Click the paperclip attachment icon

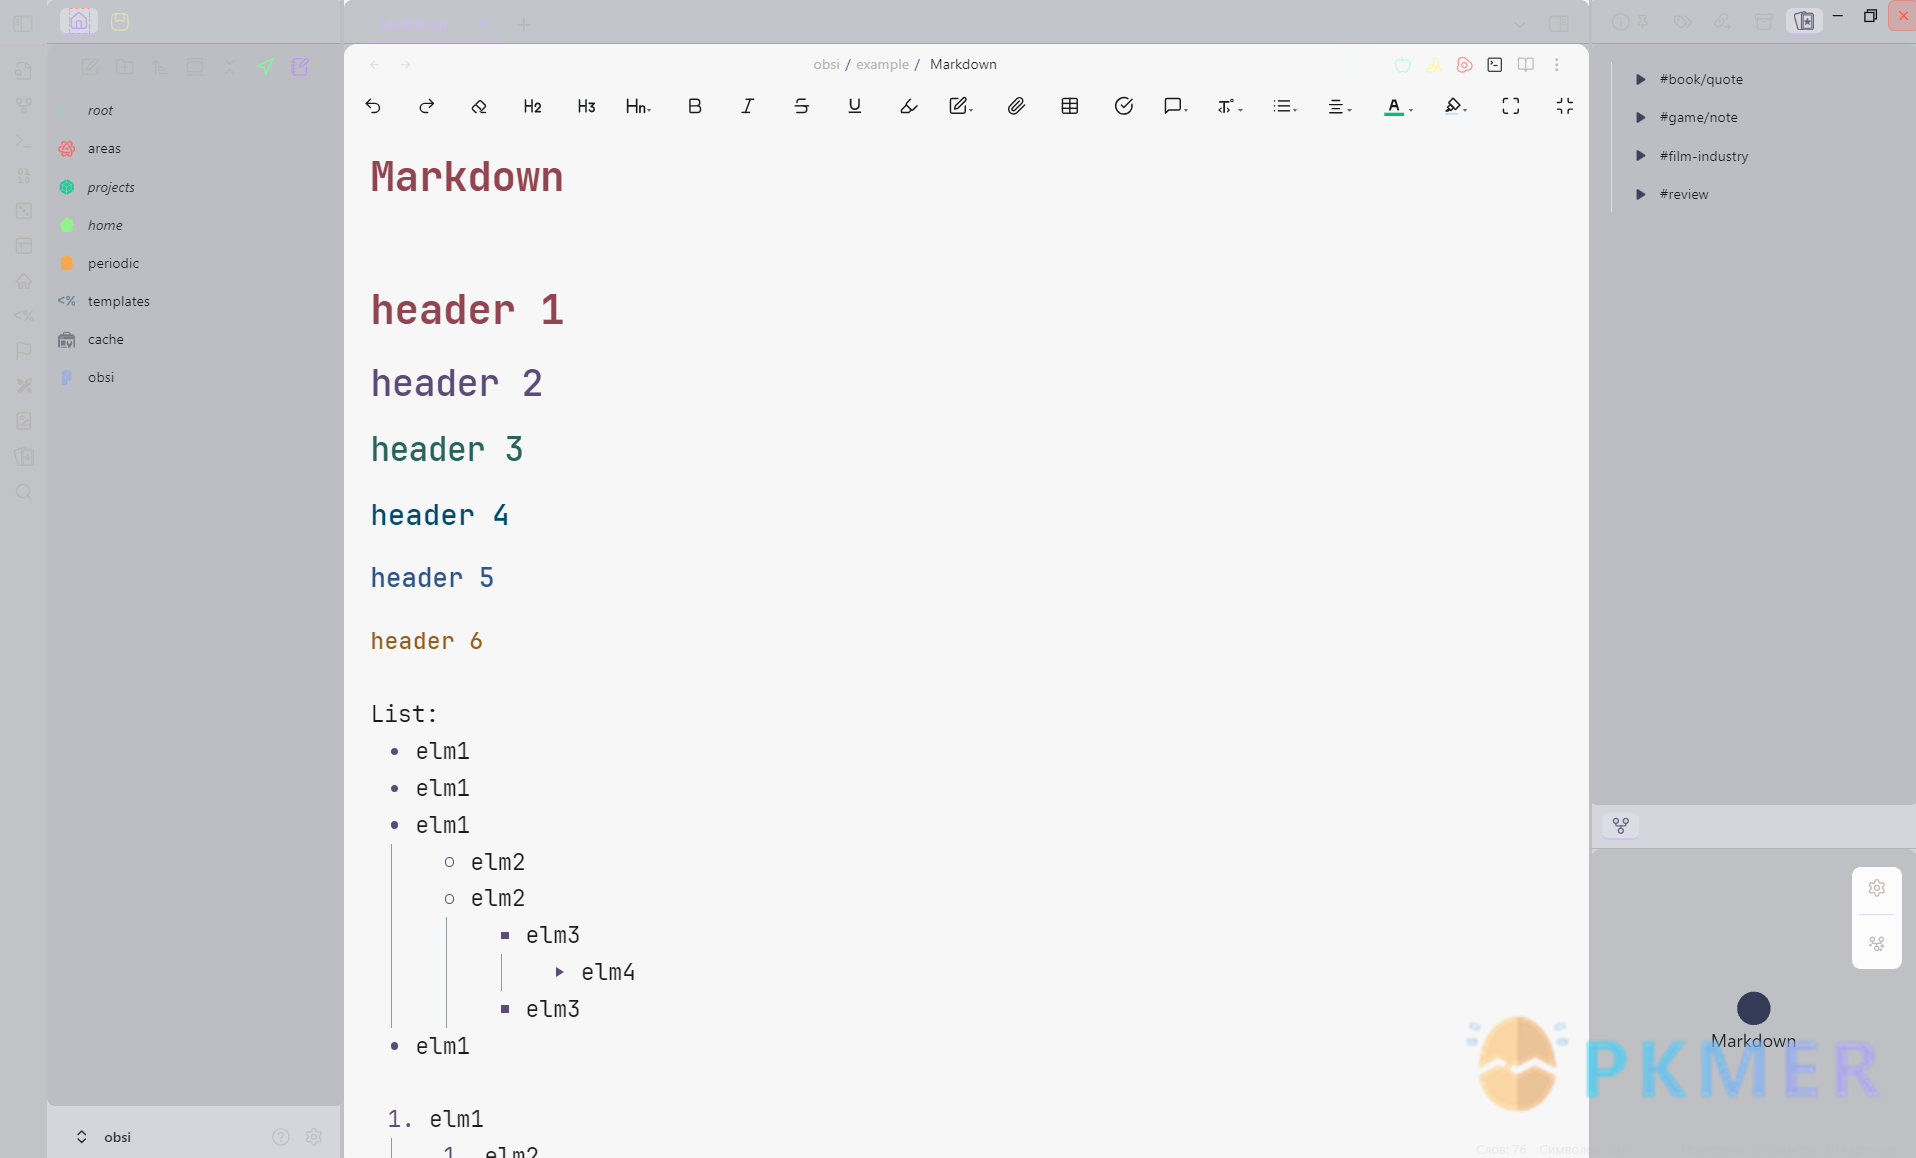point(1016,106)
